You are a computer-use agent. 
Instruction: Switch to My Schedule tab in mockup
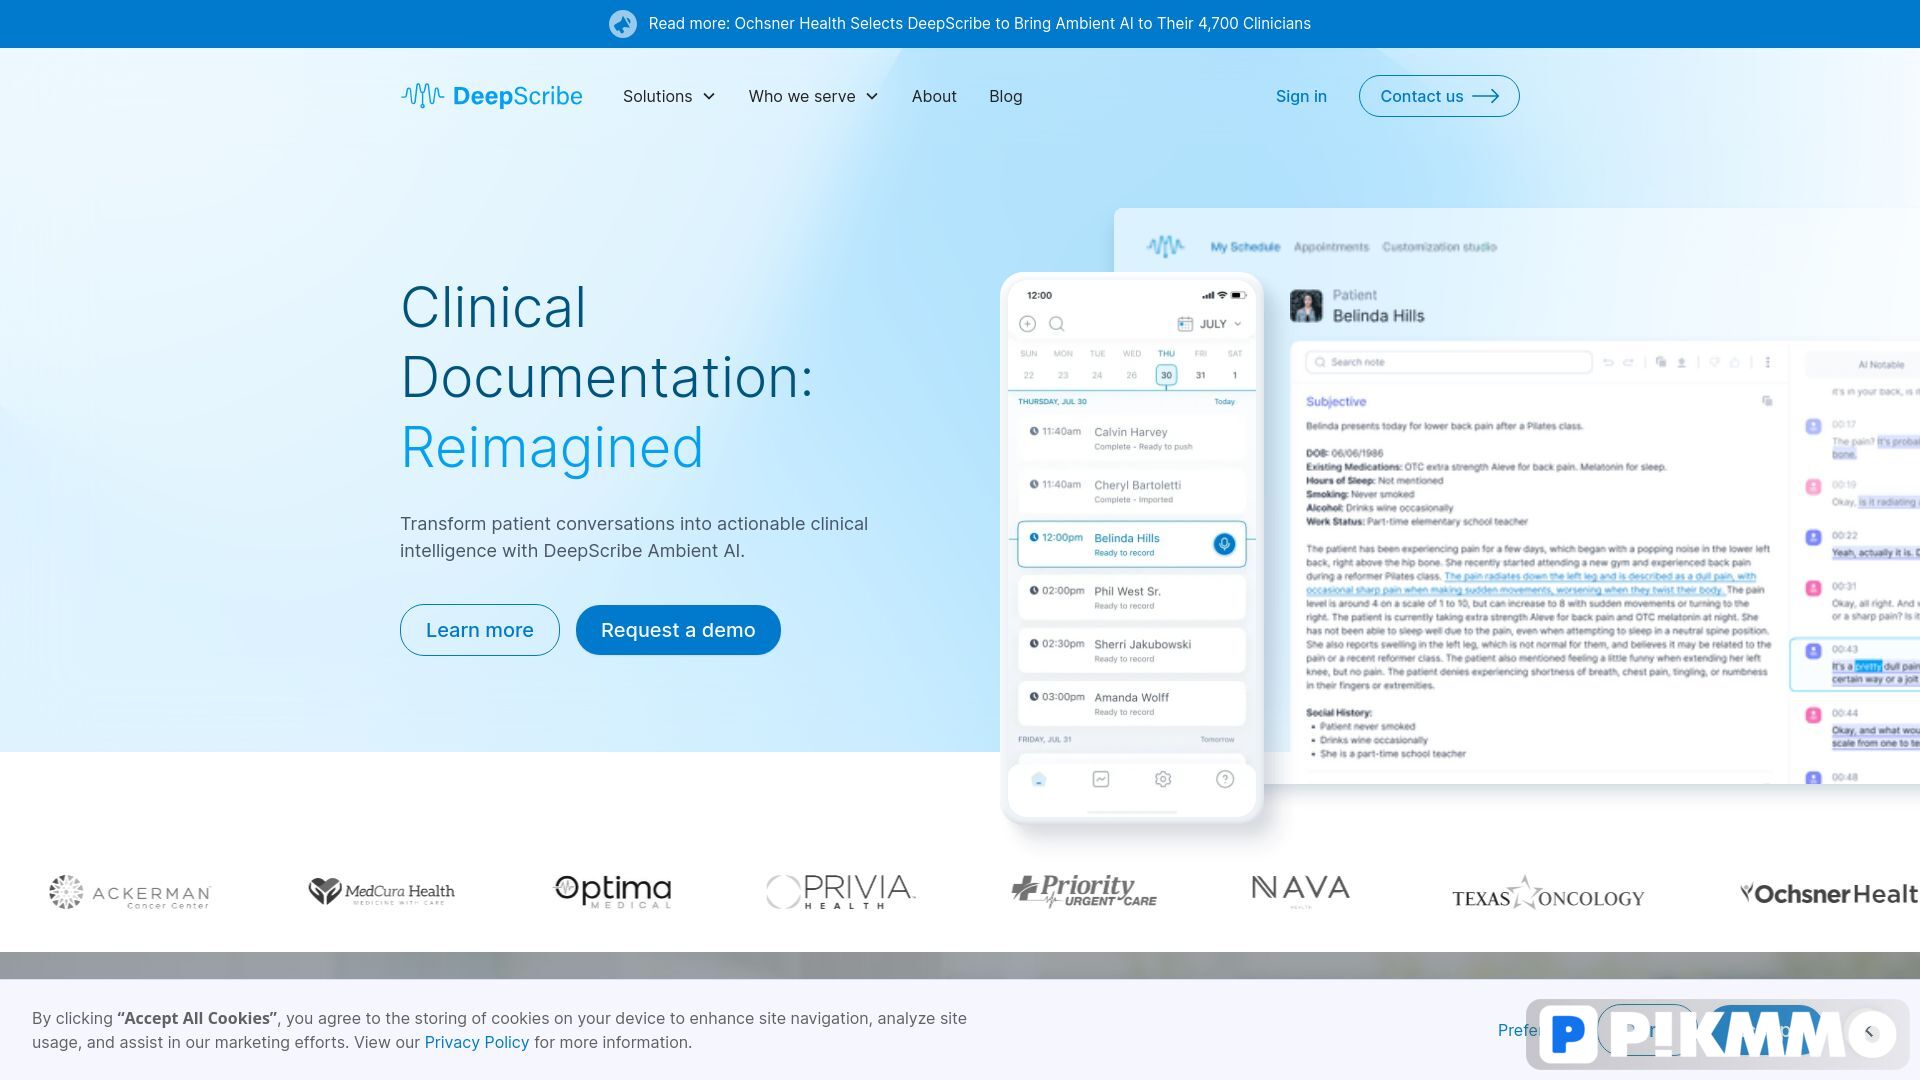point(1245,247)
